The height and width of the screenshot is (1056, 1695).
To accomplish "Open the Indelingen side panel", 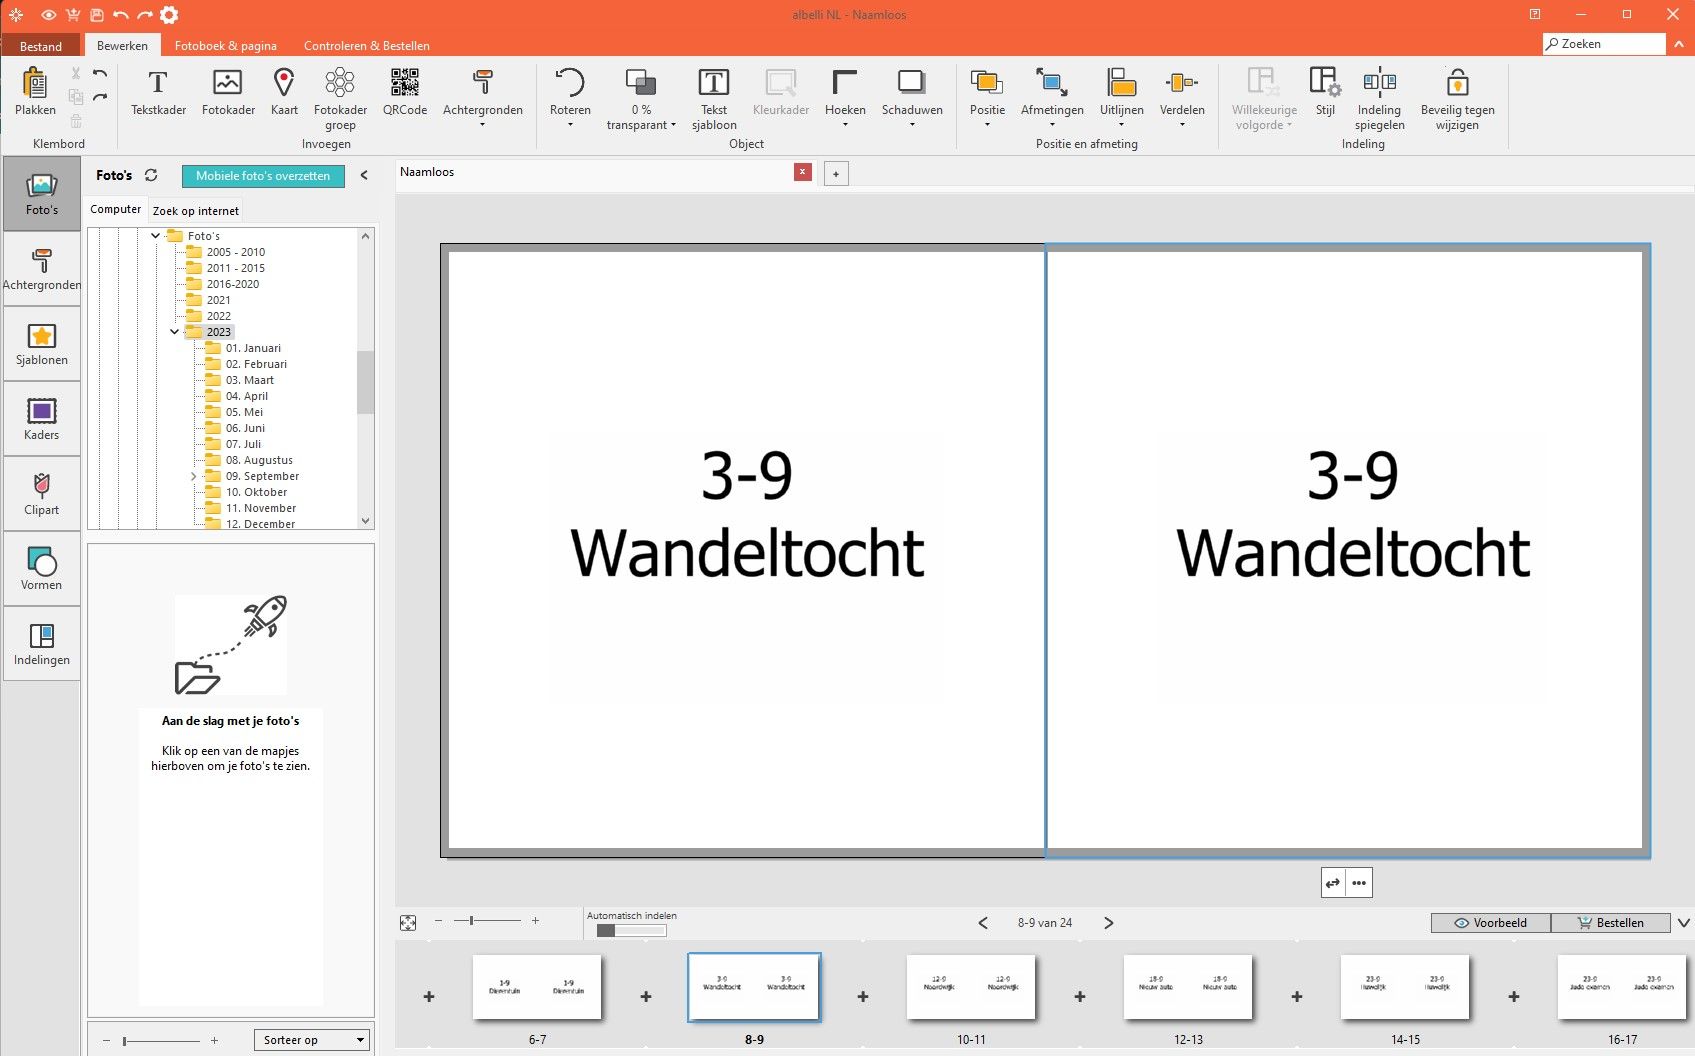I will pyautogui.click(x=41, y=645).
